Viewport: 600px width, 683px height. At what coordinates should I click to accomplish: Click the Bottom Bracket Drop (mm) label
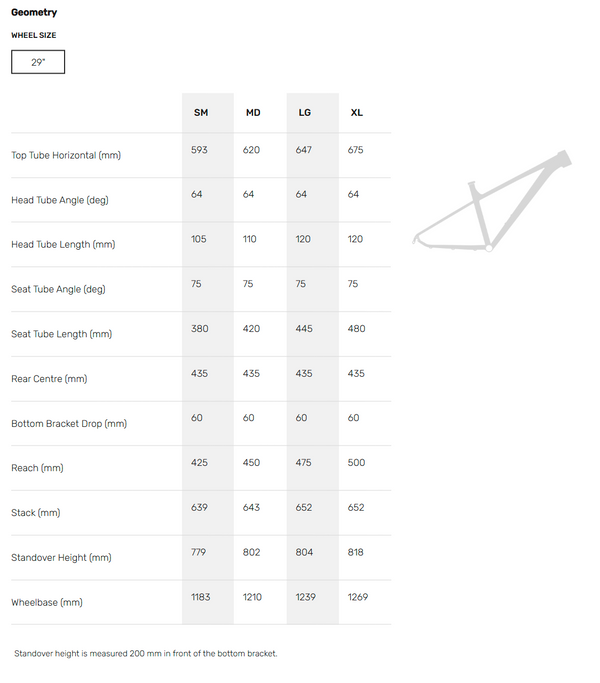69,424
